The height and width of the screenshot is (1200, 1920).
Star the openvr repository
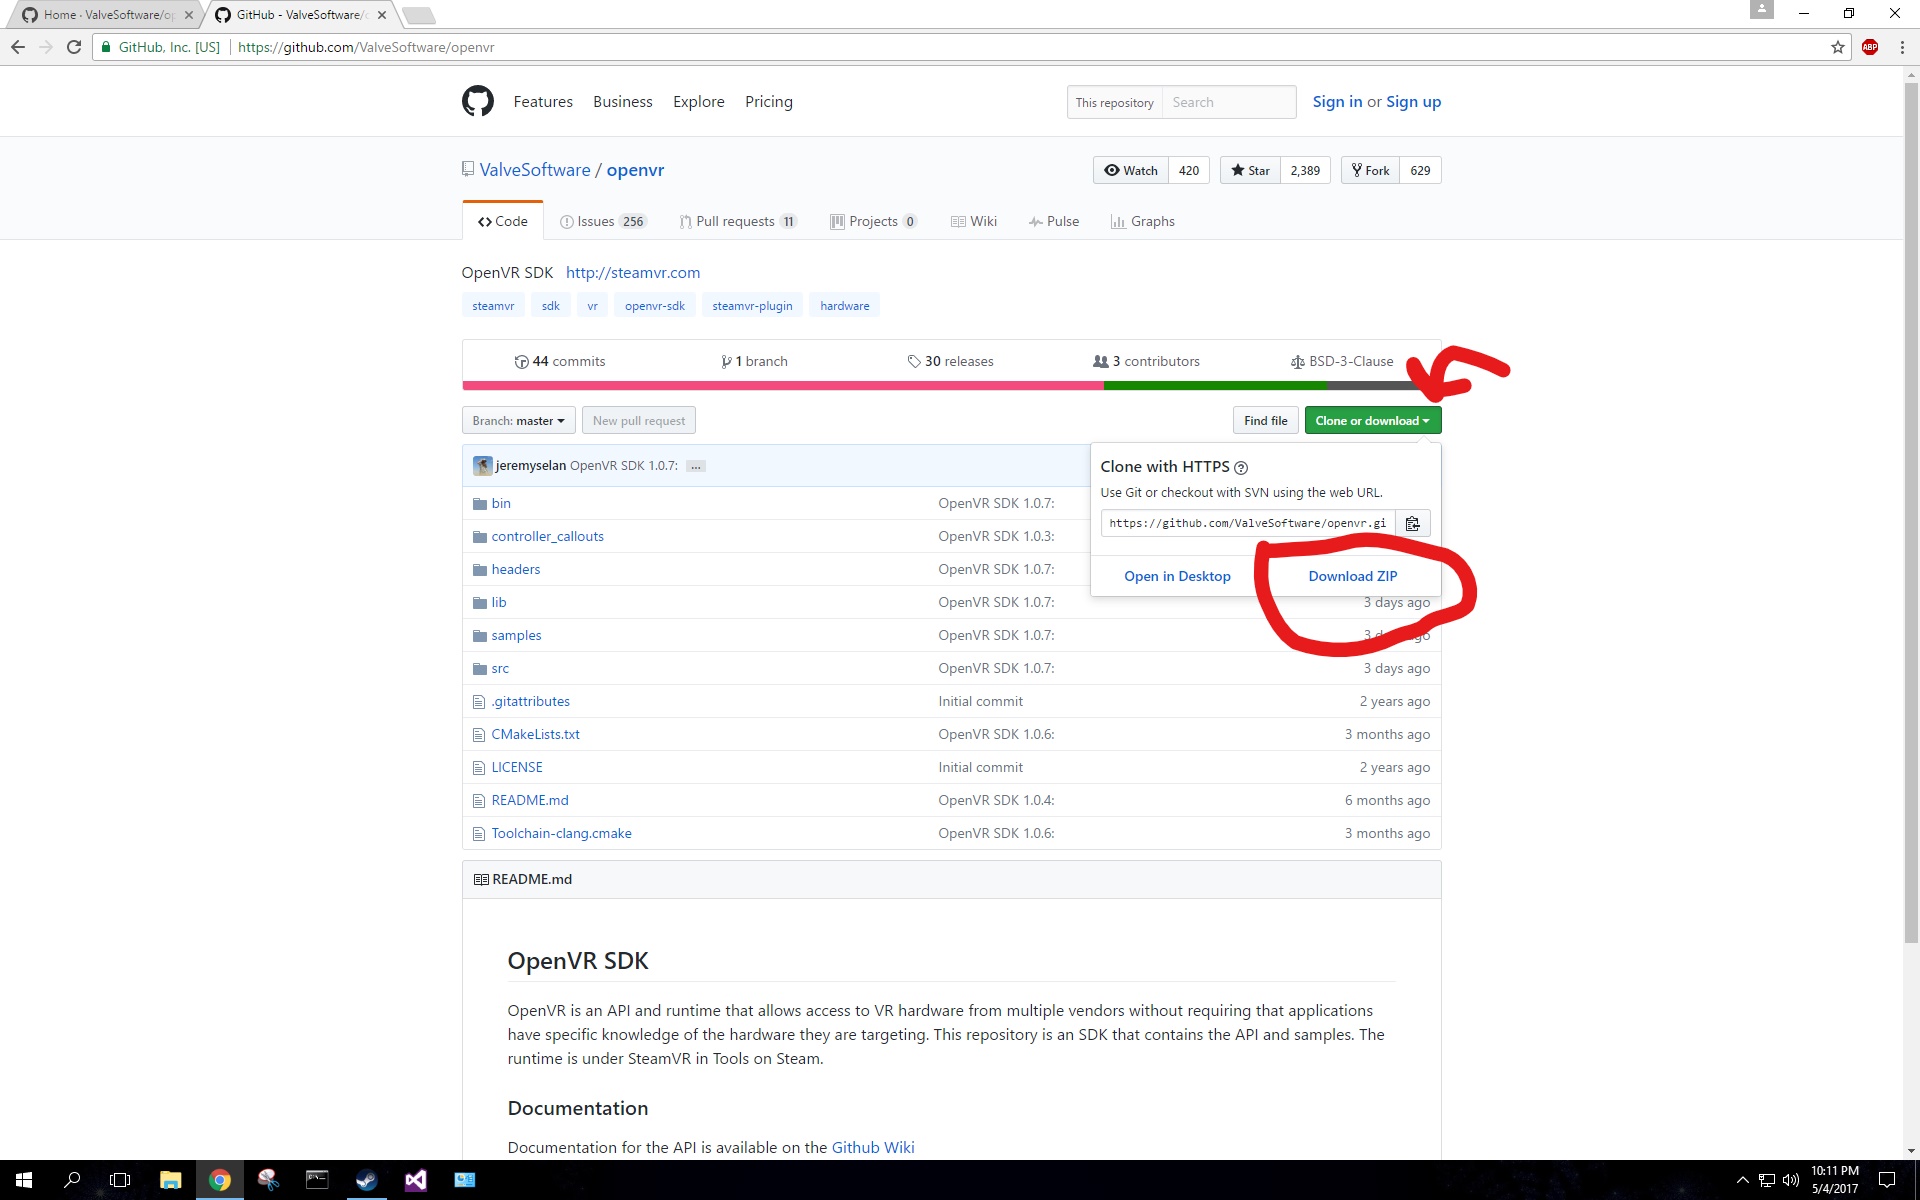1250,170
